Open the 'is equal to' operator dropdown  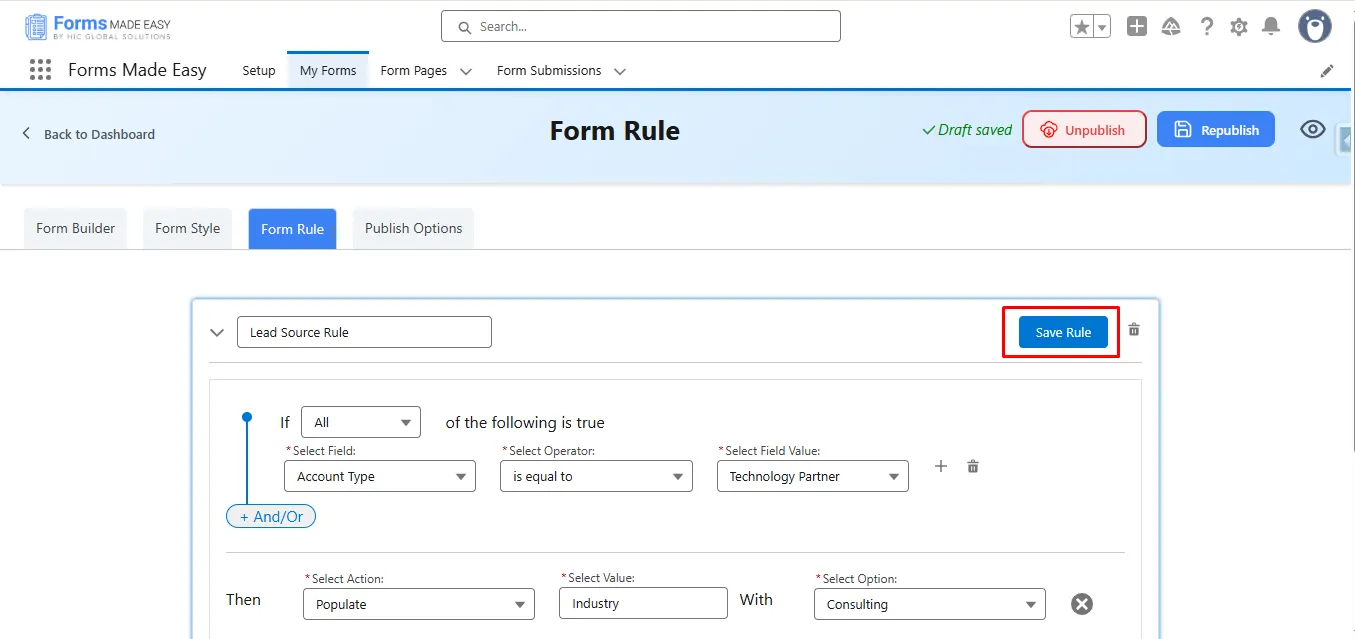(x=596, y=477)
